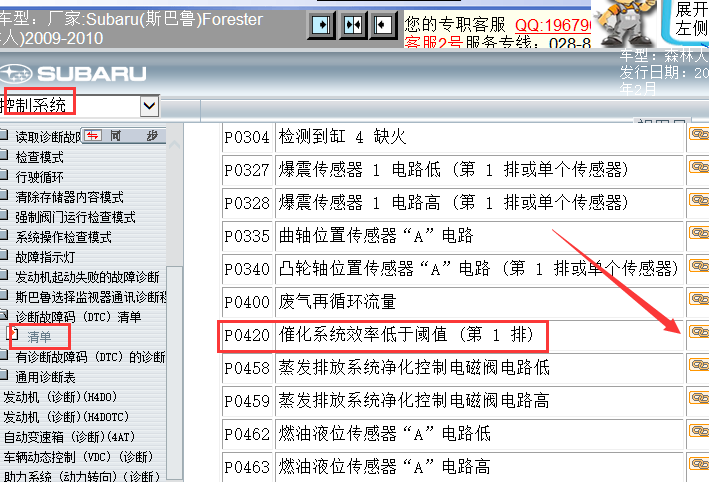709x482 pixels.
Task: Click the 爆震传感器 1 电路高 description
Action: point(454,203)
